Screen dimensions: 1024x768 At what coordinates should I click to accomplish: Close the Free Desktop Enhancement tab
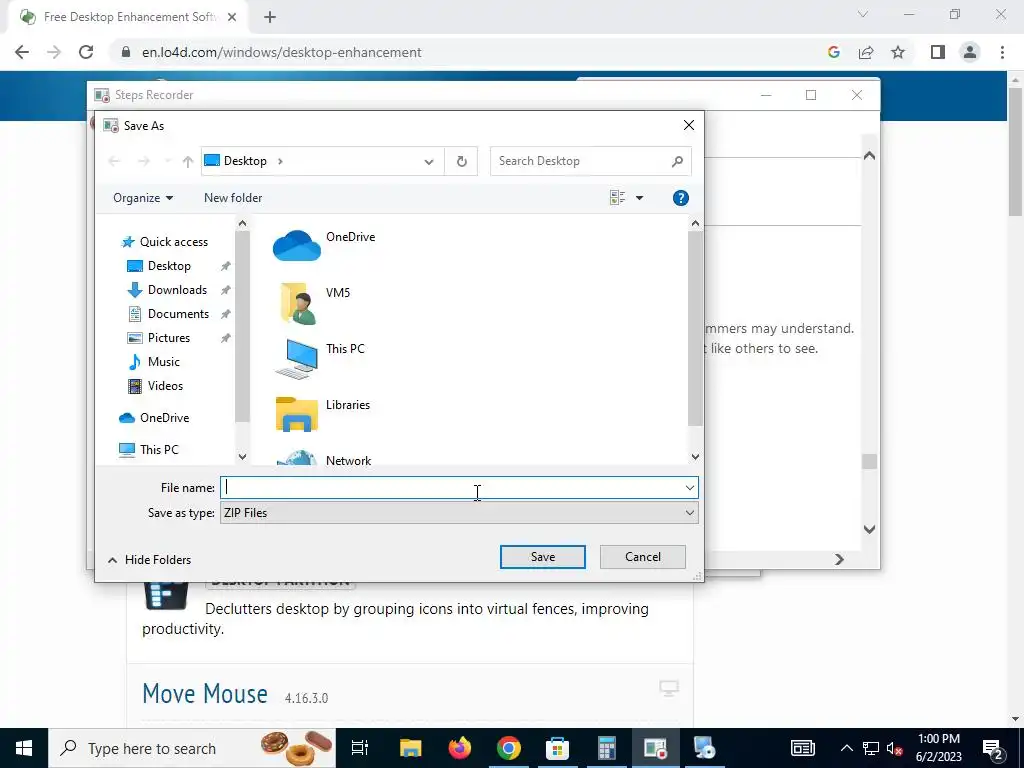(x=232, y=17)
